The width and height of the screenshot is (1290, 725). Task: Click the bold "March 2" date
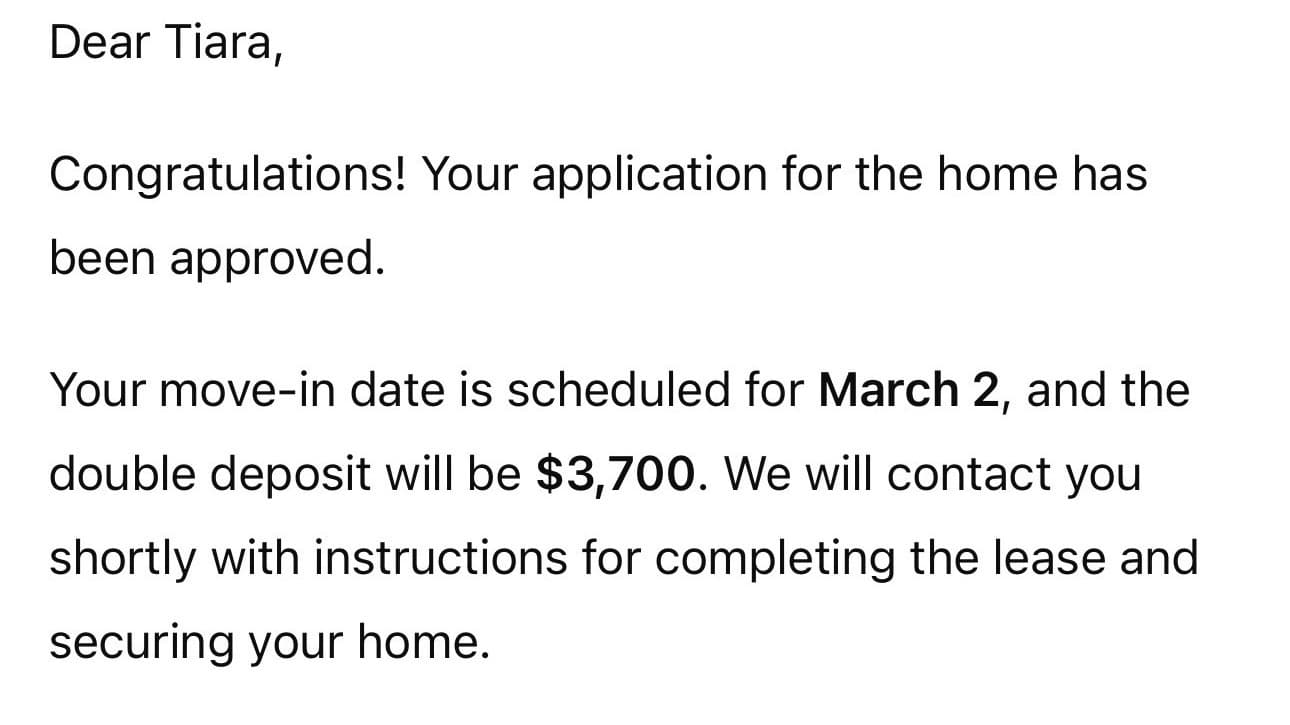(907, 389)
